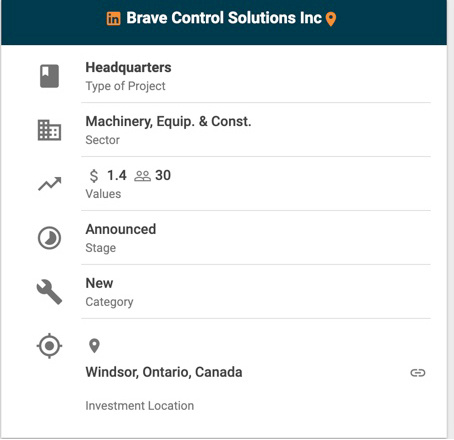Click the dollar sign icon in Values
Viewport: 454px width, 440px height.
click(x=94, y=176)
